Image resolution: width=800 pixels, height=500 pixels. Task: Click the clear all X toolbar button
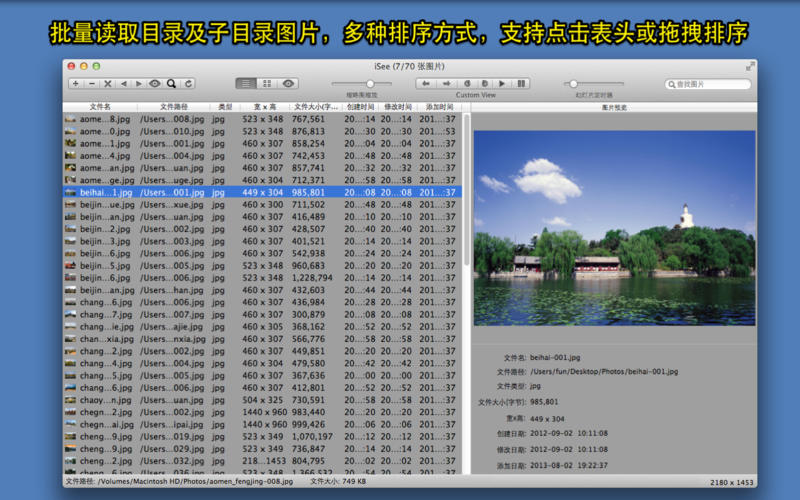click(108, 84)
